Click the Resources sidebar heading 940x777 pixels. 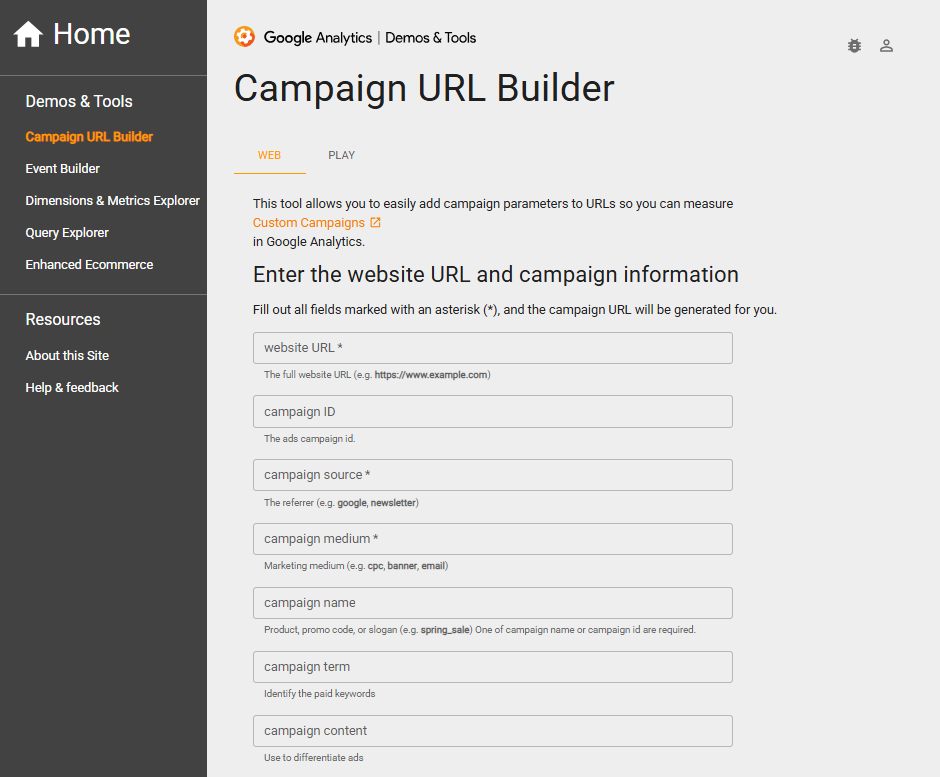coord(63,320)
